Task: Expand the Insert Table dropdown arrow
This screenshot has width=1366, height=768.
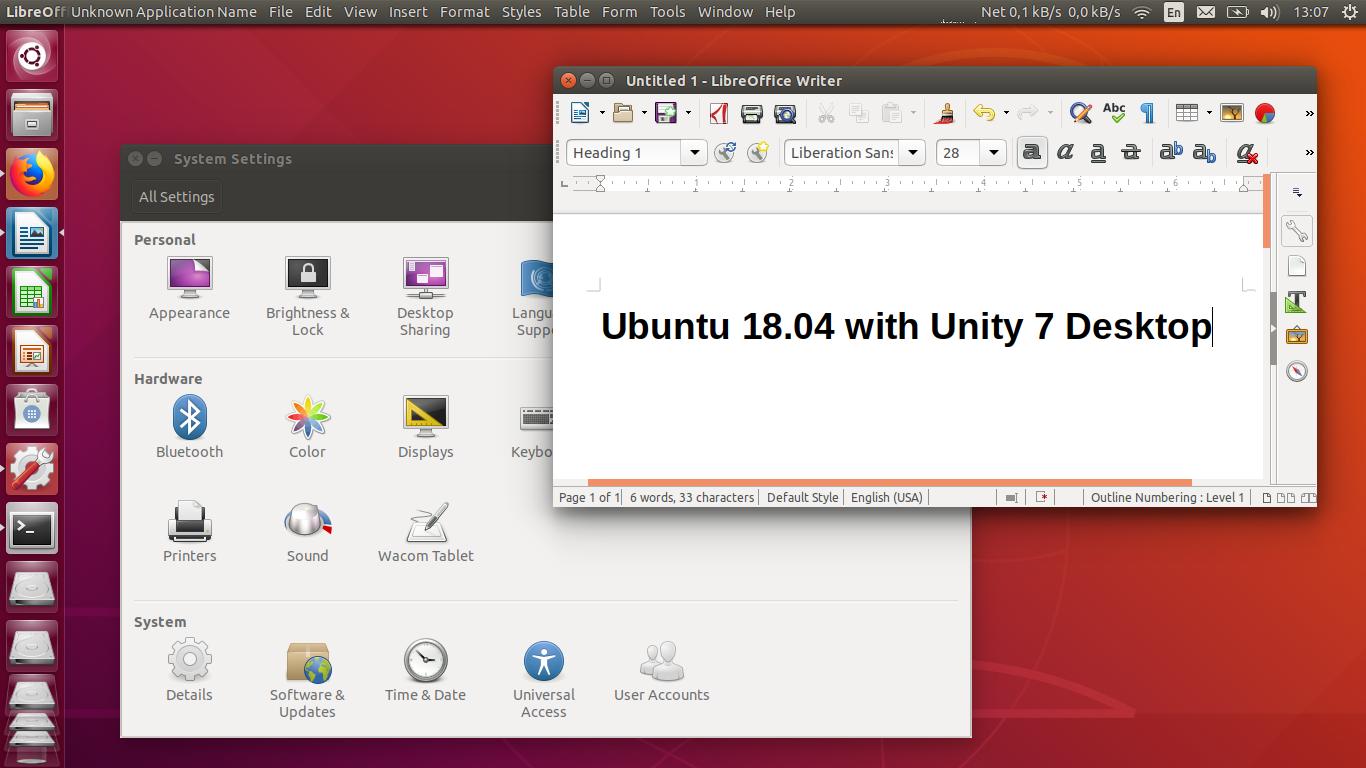Action: pos(1207,113)
